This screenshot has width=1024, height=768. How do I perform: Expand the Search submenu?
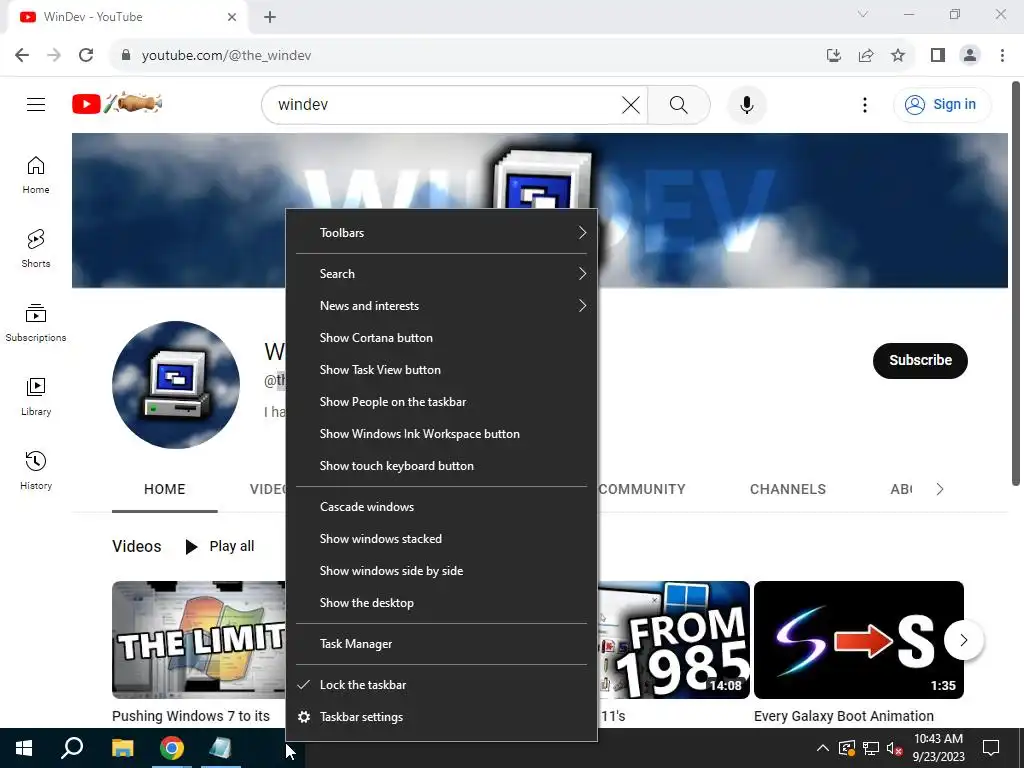point(441,274)
